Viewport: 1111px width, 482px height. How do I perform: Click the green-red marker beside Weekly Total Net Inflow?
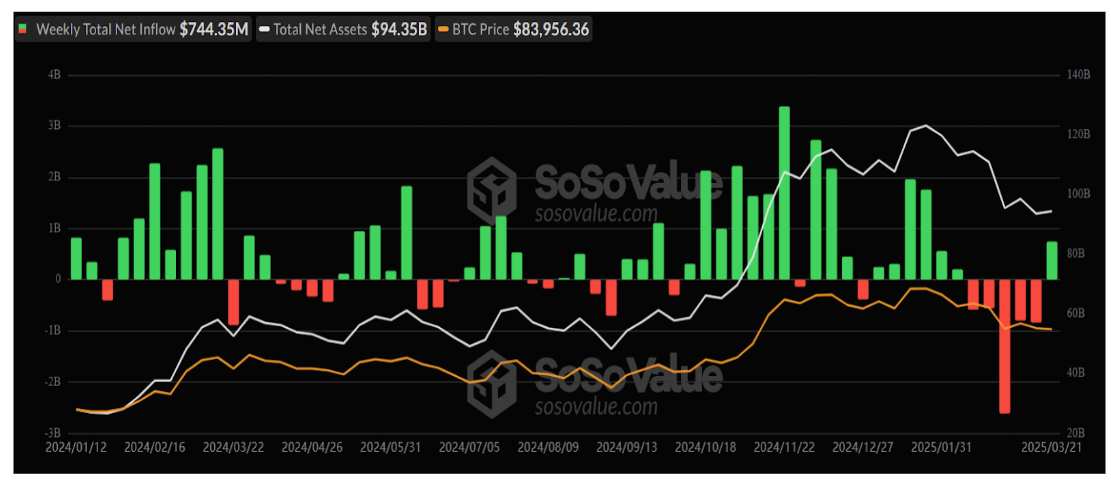click(x=23, y=30)
